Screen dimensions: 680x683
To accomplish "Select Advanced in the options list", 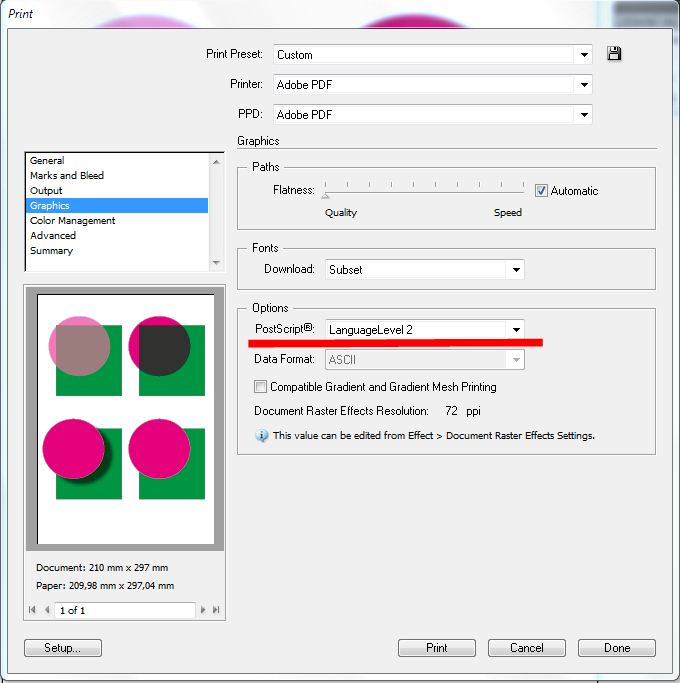I will 117,236.
